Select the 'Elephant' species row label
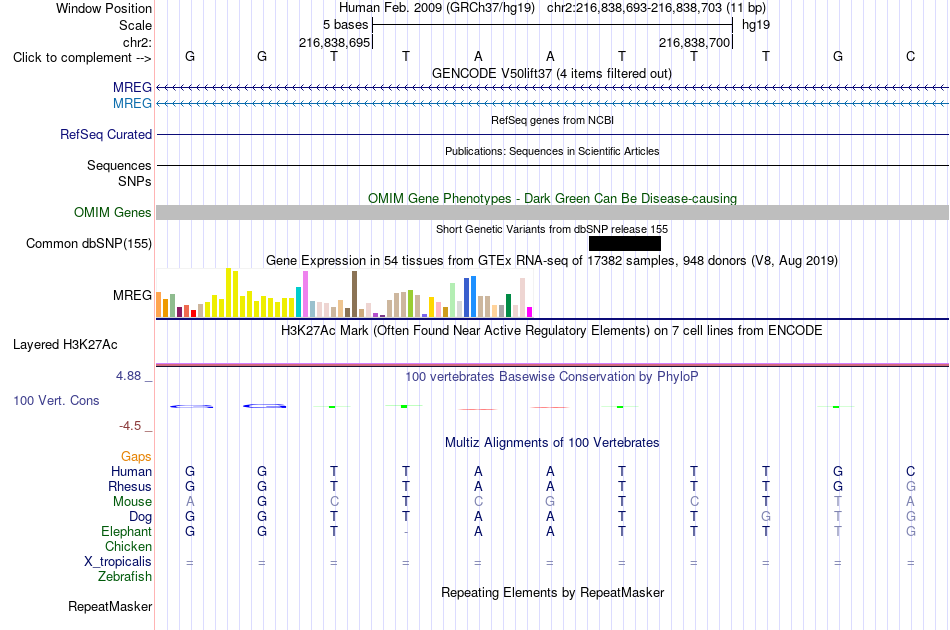950x630 pixels. point(126,531)
